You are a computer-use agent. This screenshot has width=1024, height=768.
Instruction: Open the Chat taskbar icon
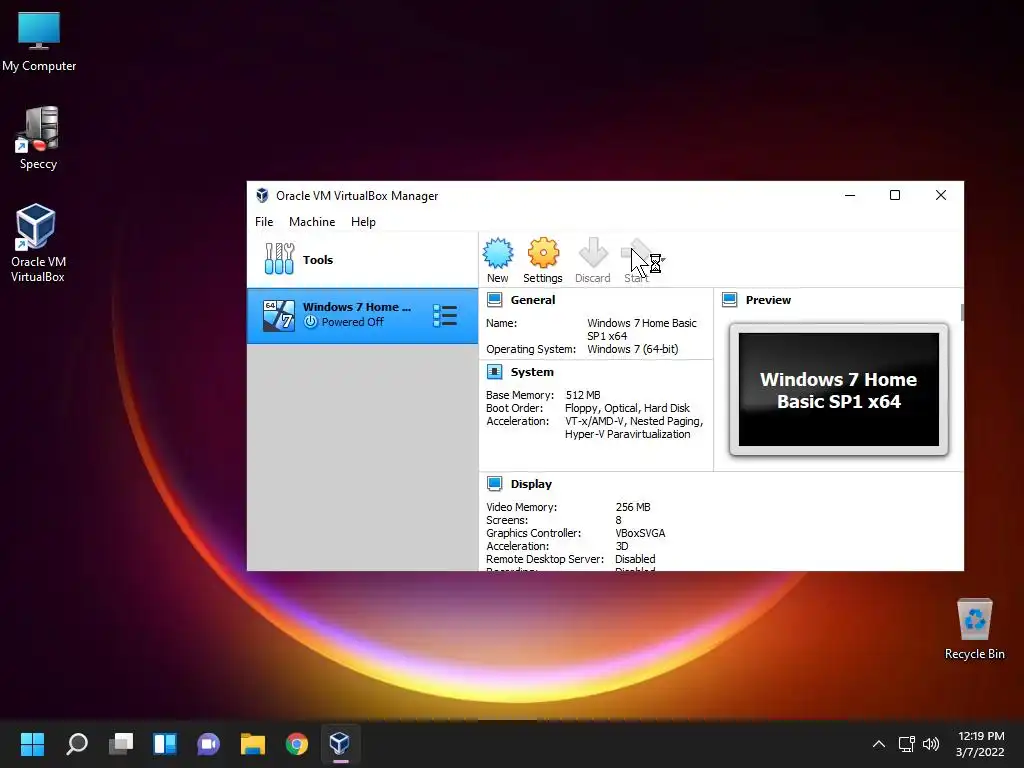[x=208, y=743]
